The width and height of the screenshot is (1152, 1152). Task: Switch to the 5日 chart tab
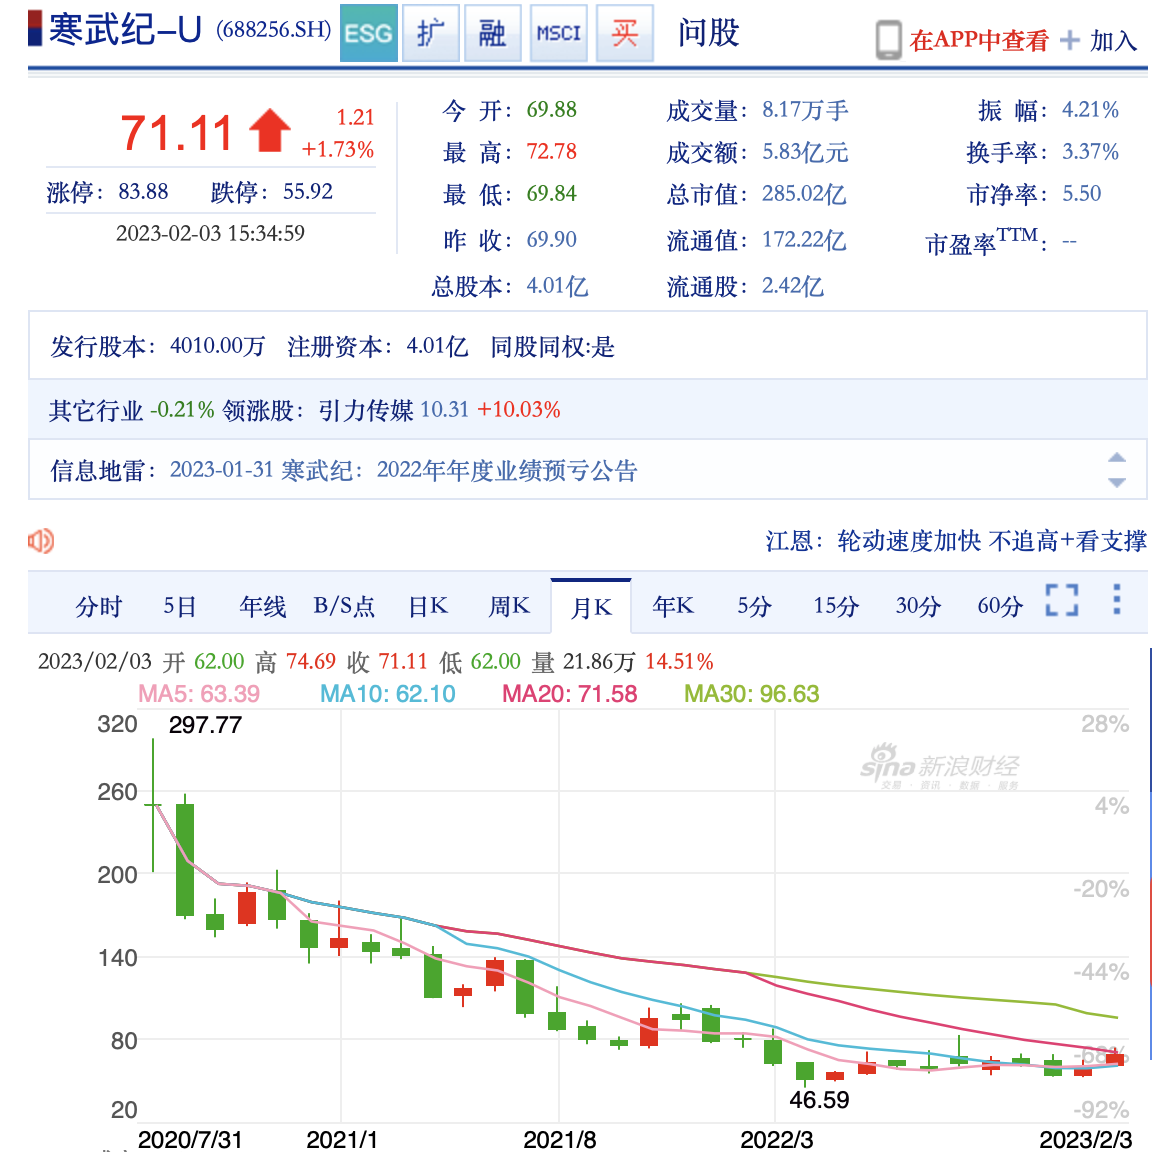(x=180, y=607)
